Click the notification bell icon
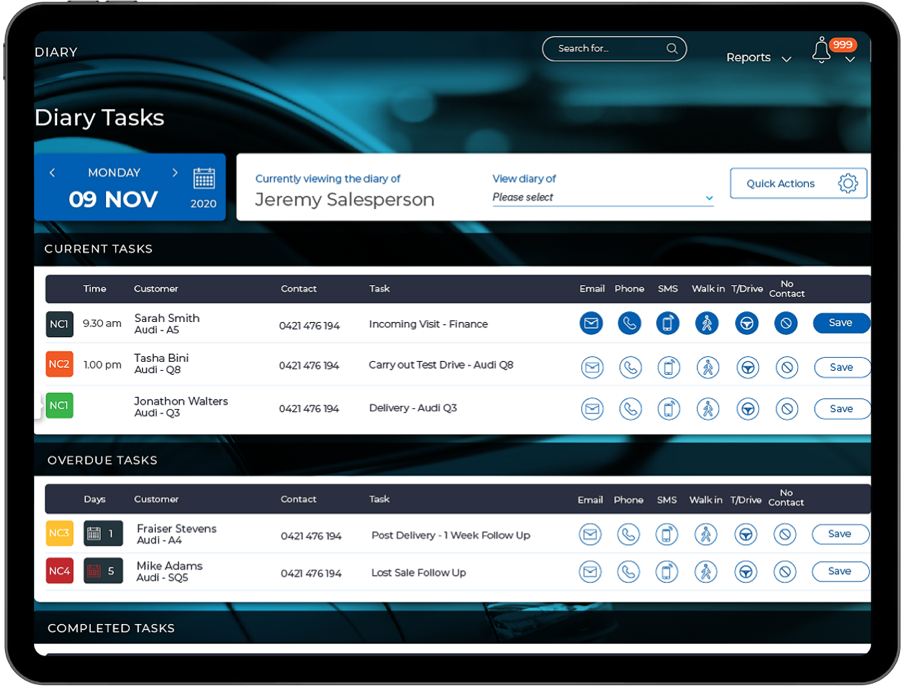Image resolution: width=902 pixels, height=686 pixels. 821,51
